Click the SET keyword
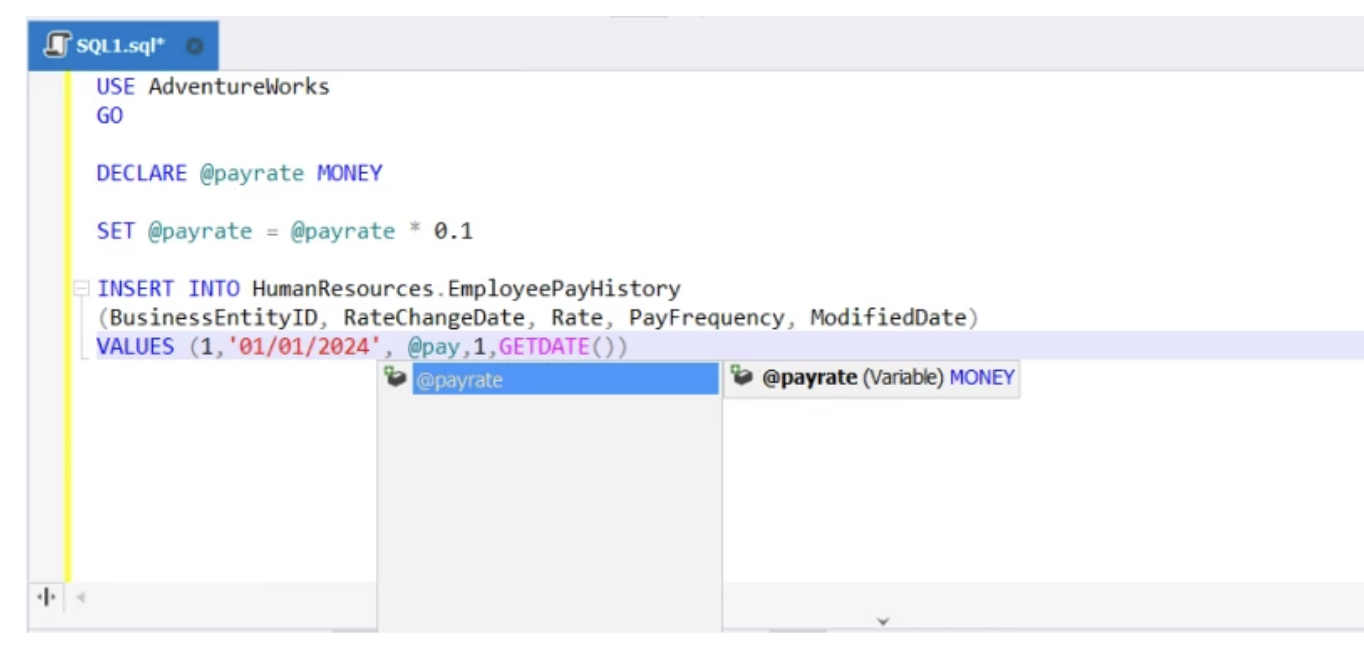Screen dimensions: 1364x660 pyautogui.click(x=116, y=231)
